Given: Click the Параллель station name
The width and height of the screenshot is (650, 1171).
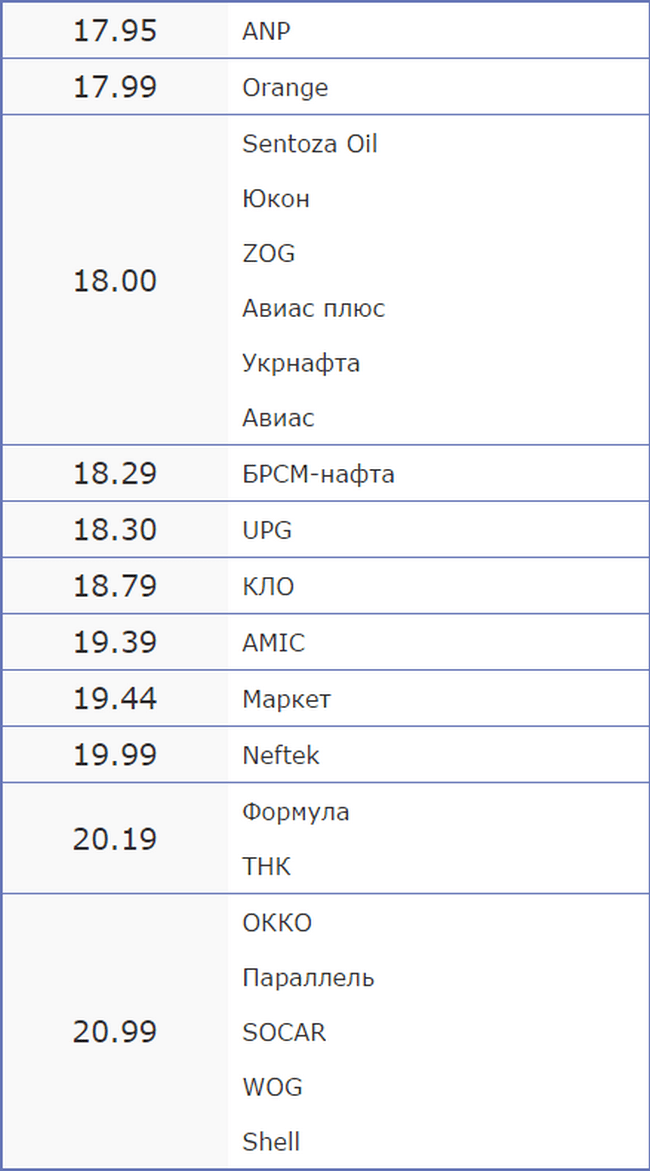Looking at the screenshot, I should pos(308,978).
